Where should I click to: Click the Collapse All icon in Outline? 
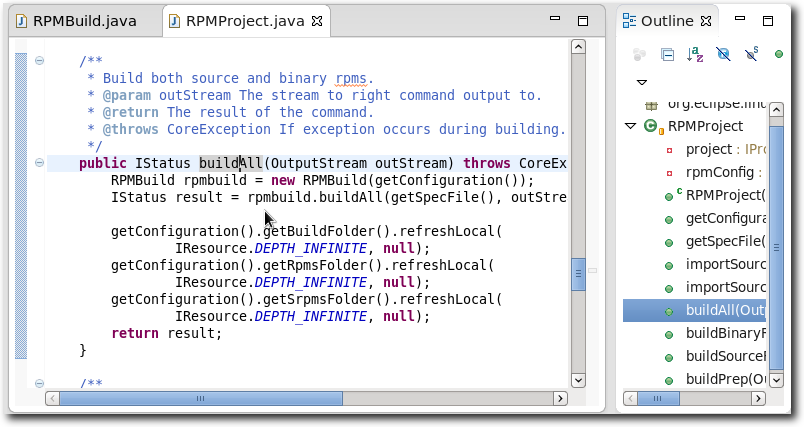pos(667,54)
